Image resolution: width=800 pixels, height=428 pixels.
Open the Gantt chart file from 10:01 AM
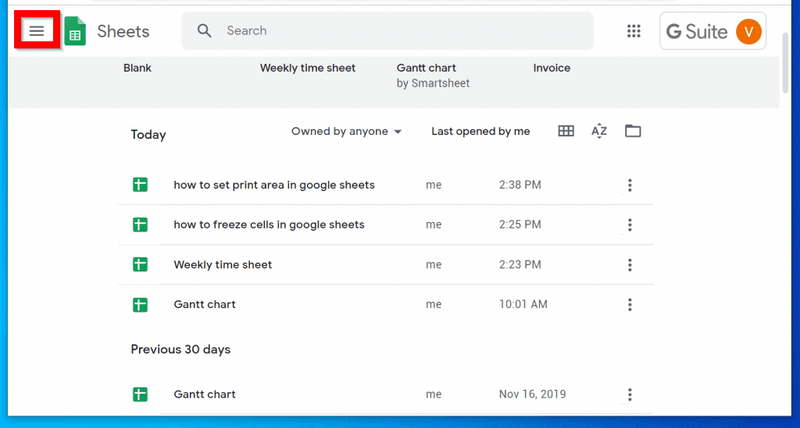click(205, 304)
